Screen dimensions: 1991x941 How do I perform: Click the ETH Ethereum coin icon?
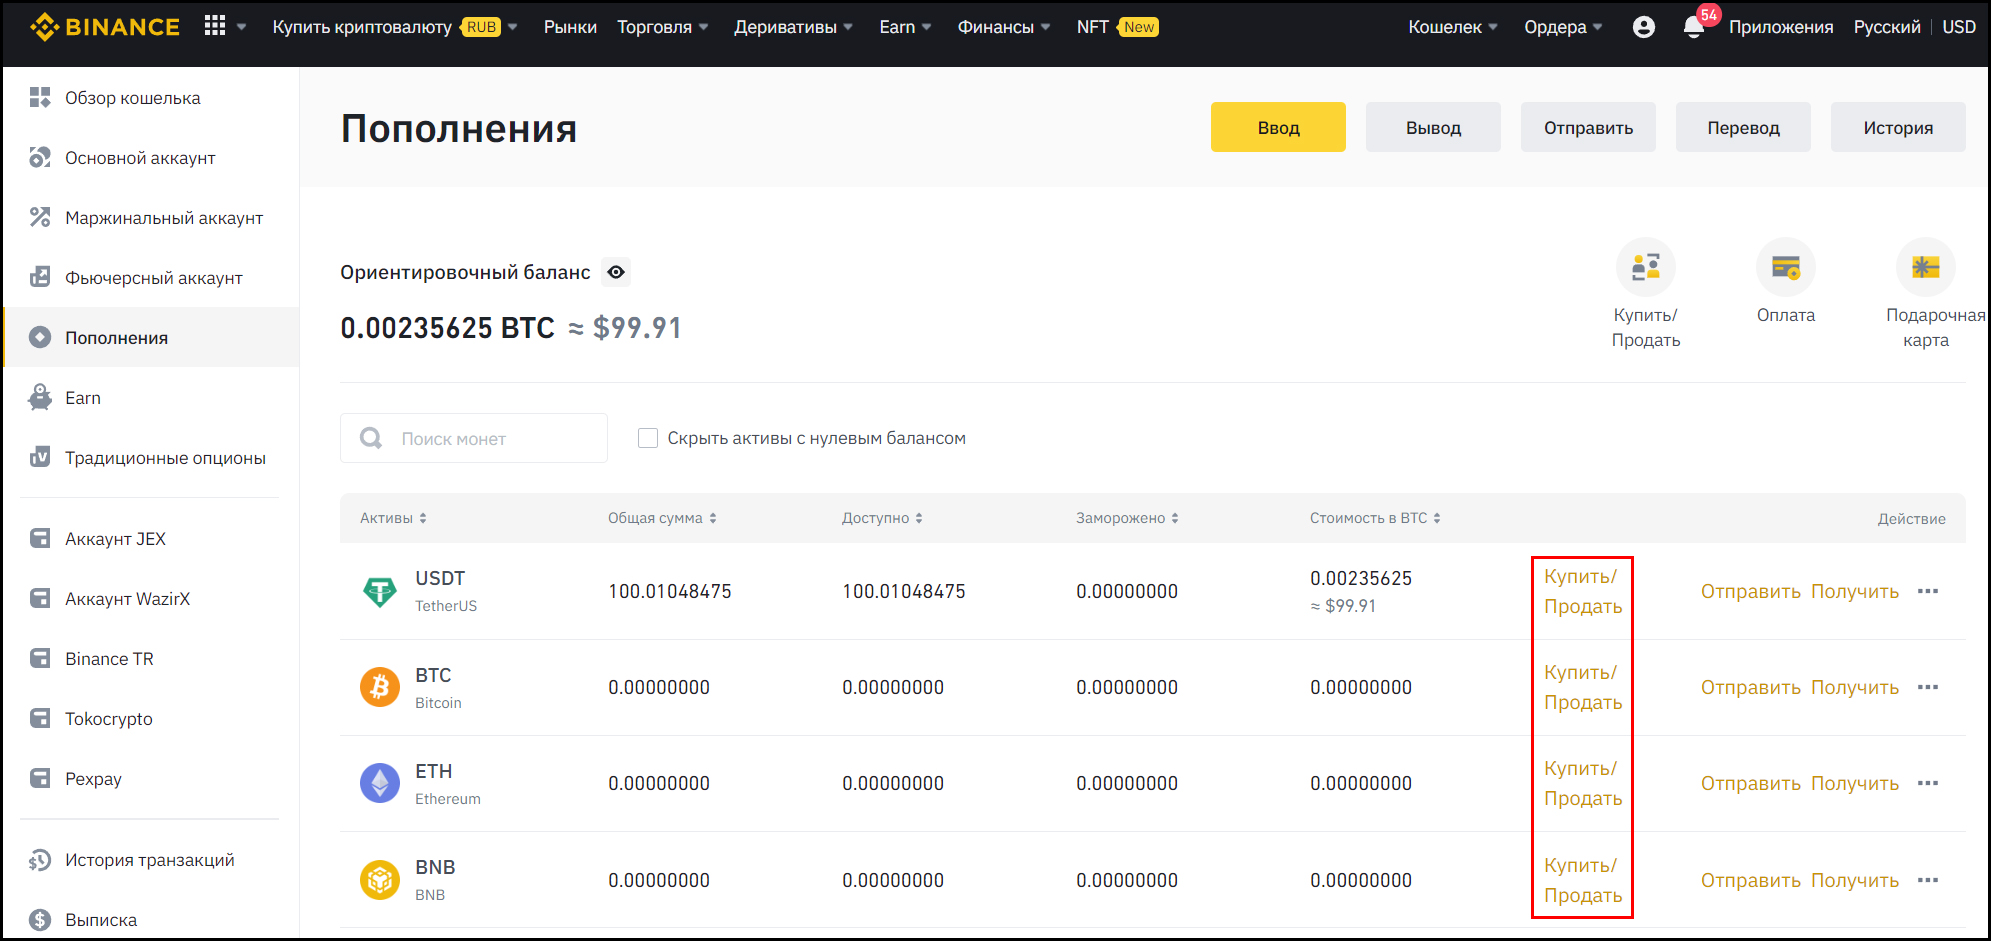coord(379,783)
